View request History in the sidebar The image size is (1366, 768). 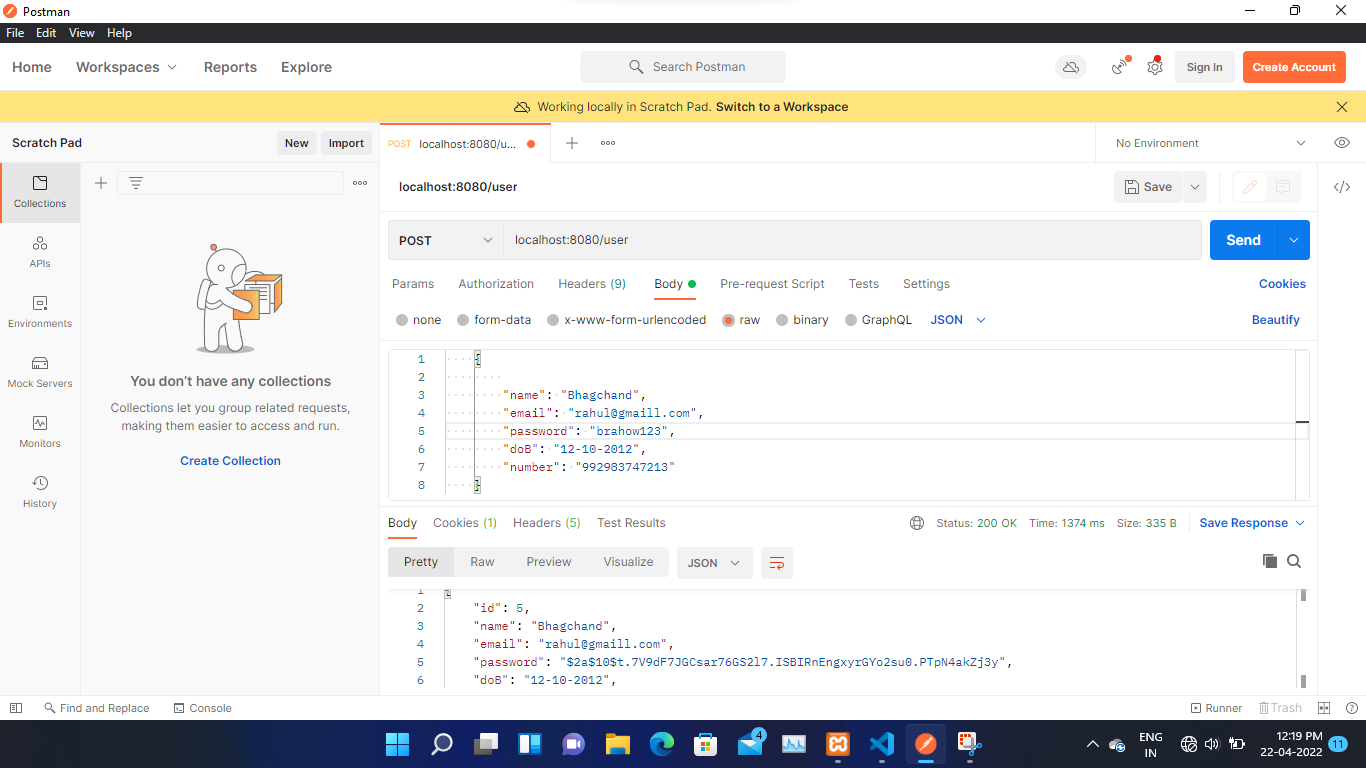(39, 492)
